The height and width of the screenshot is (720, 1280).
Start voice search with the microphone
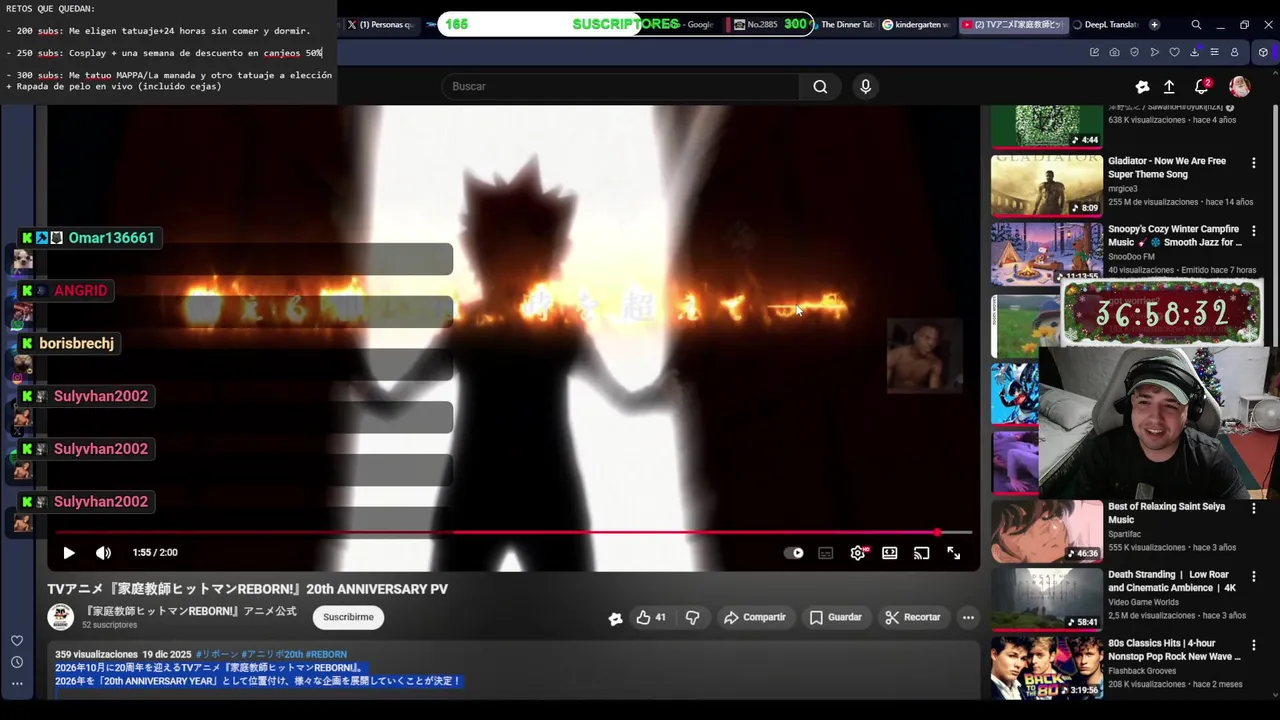click(866, 87)
